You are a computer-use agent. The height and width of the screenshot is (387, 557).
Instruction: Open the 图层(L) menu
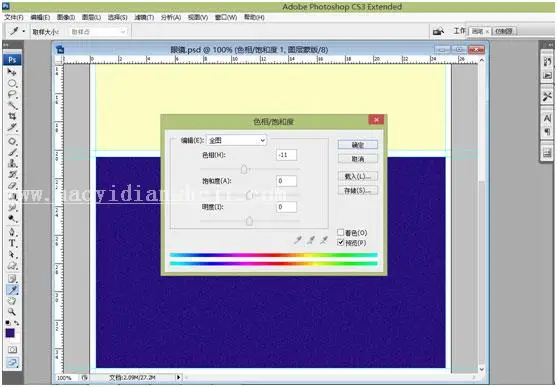coord(91,17)
